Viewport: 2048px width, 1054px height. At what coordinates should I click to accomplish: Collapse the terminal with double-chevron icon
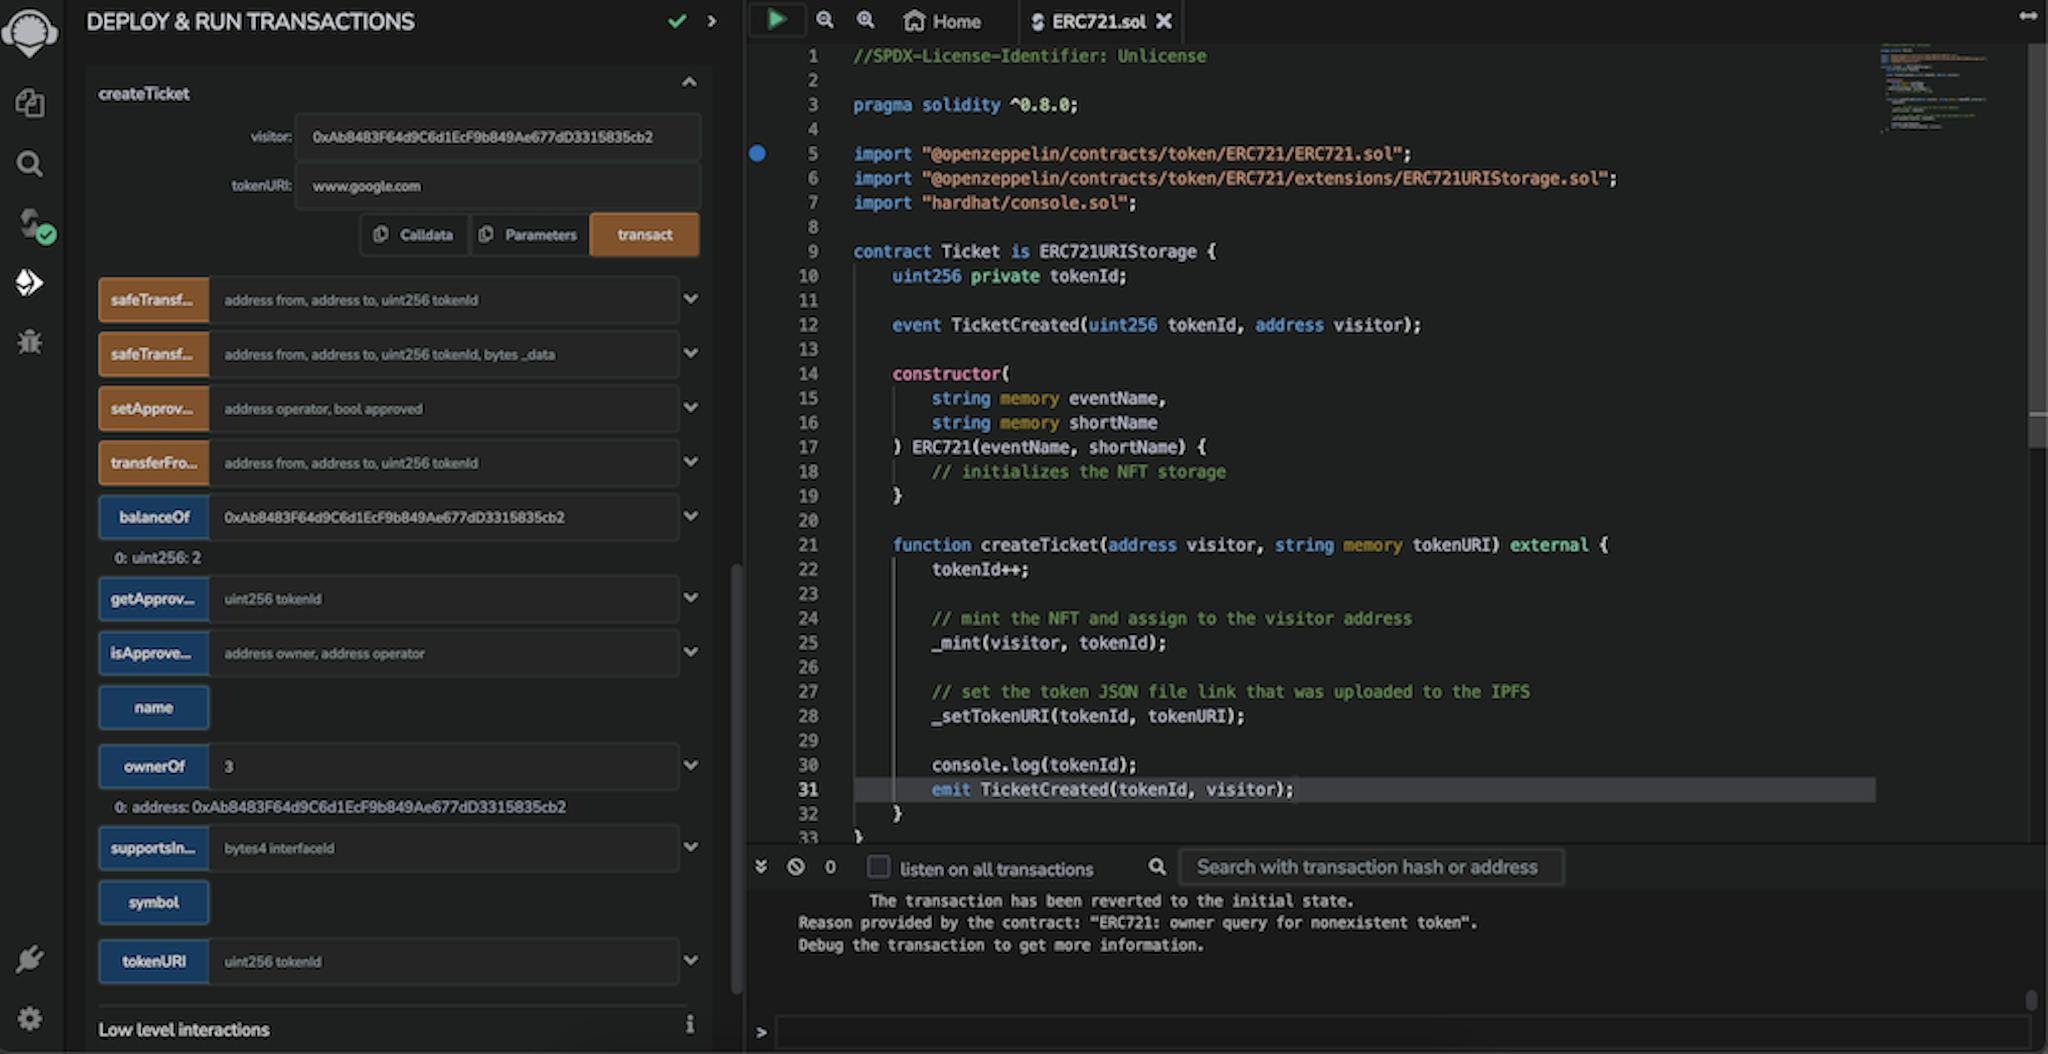click(761, 867)
